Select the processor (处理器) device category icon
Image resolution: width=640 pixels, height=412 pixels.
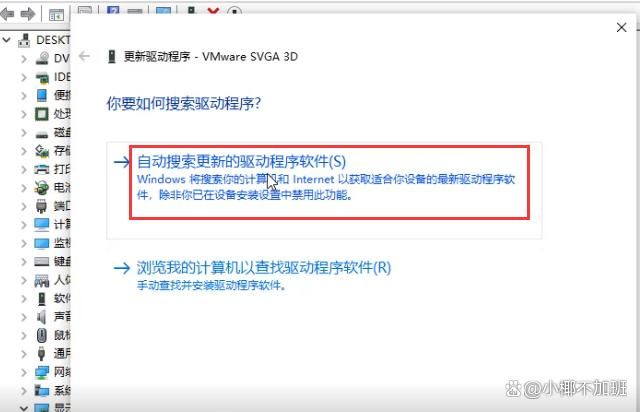pos(41,114)
